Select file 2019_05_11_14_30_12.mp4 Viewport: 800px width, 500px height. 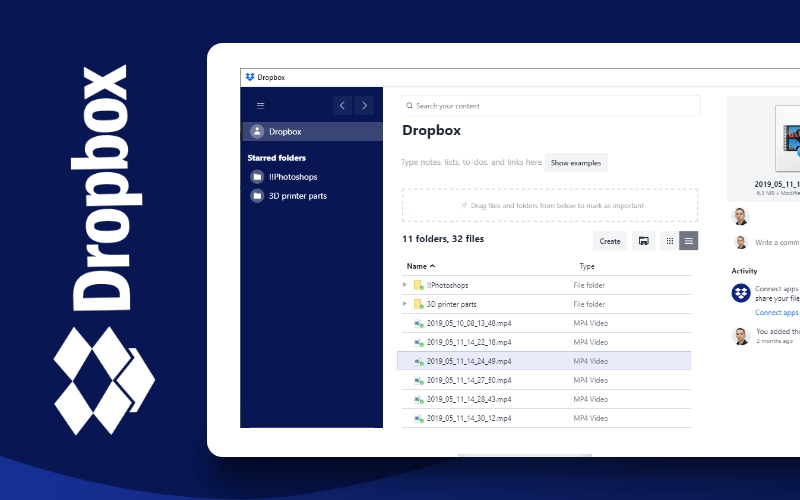point(544,418)
